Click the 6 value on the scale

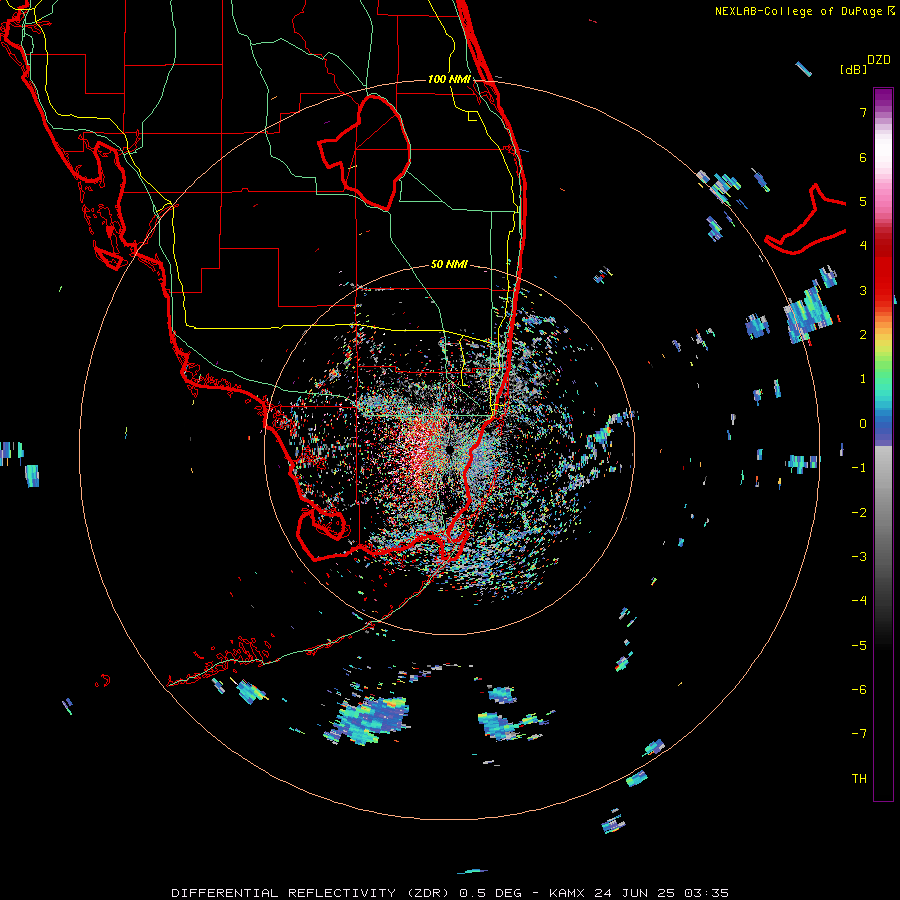point(863,157)
